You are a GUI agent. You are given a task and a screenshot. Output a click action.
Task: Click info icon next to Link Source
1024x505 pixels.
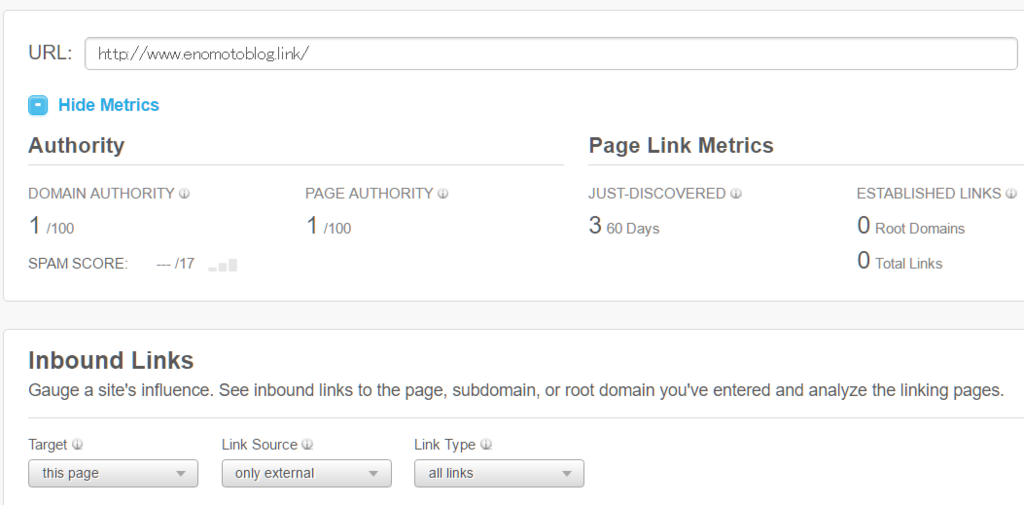point(307,445)
